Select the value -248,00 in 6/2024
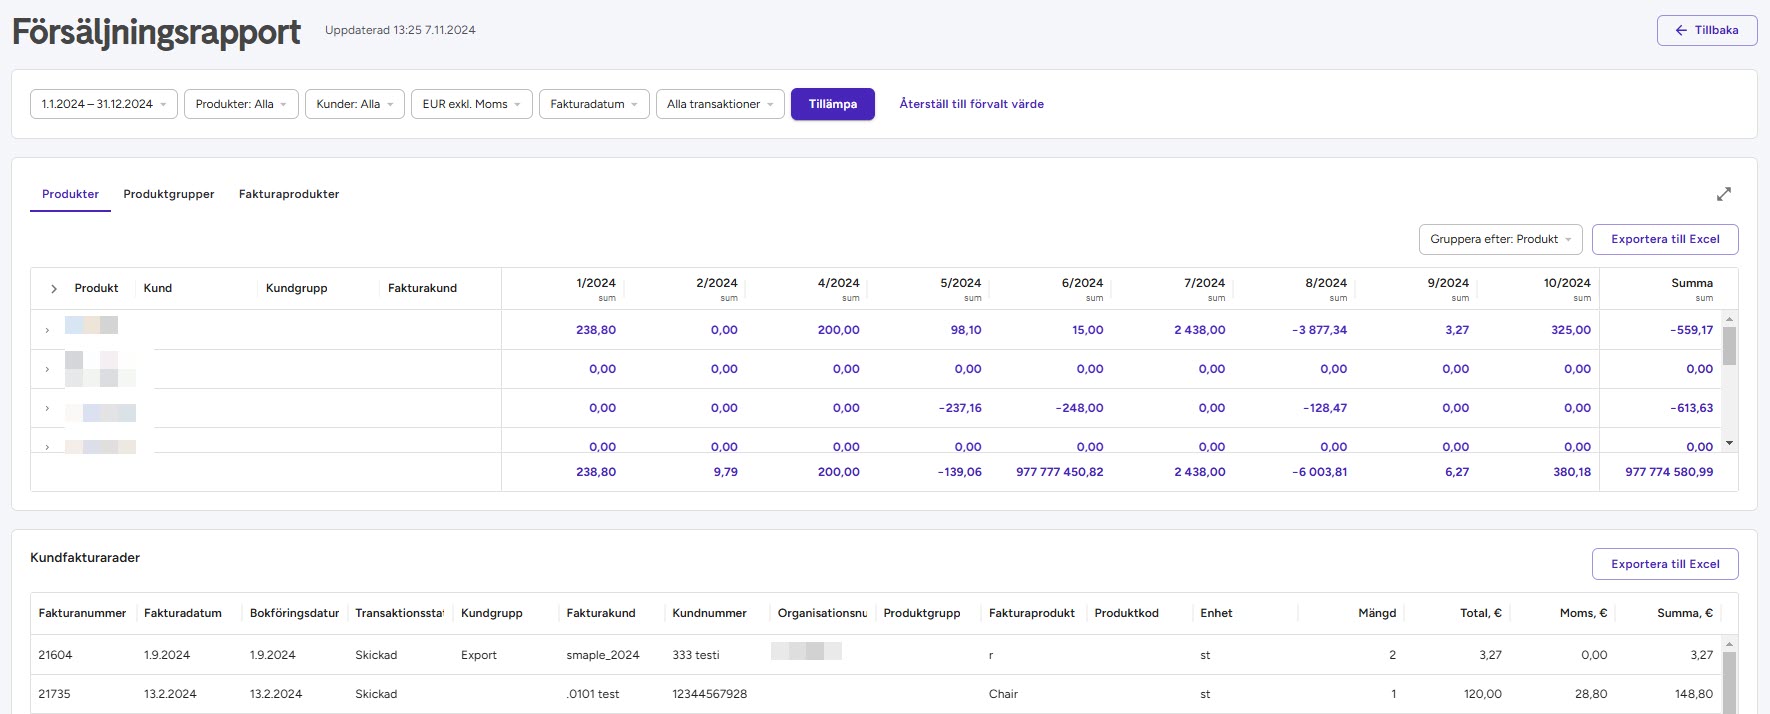This screenshot has width=1770, height=714. pos(1079,408)
